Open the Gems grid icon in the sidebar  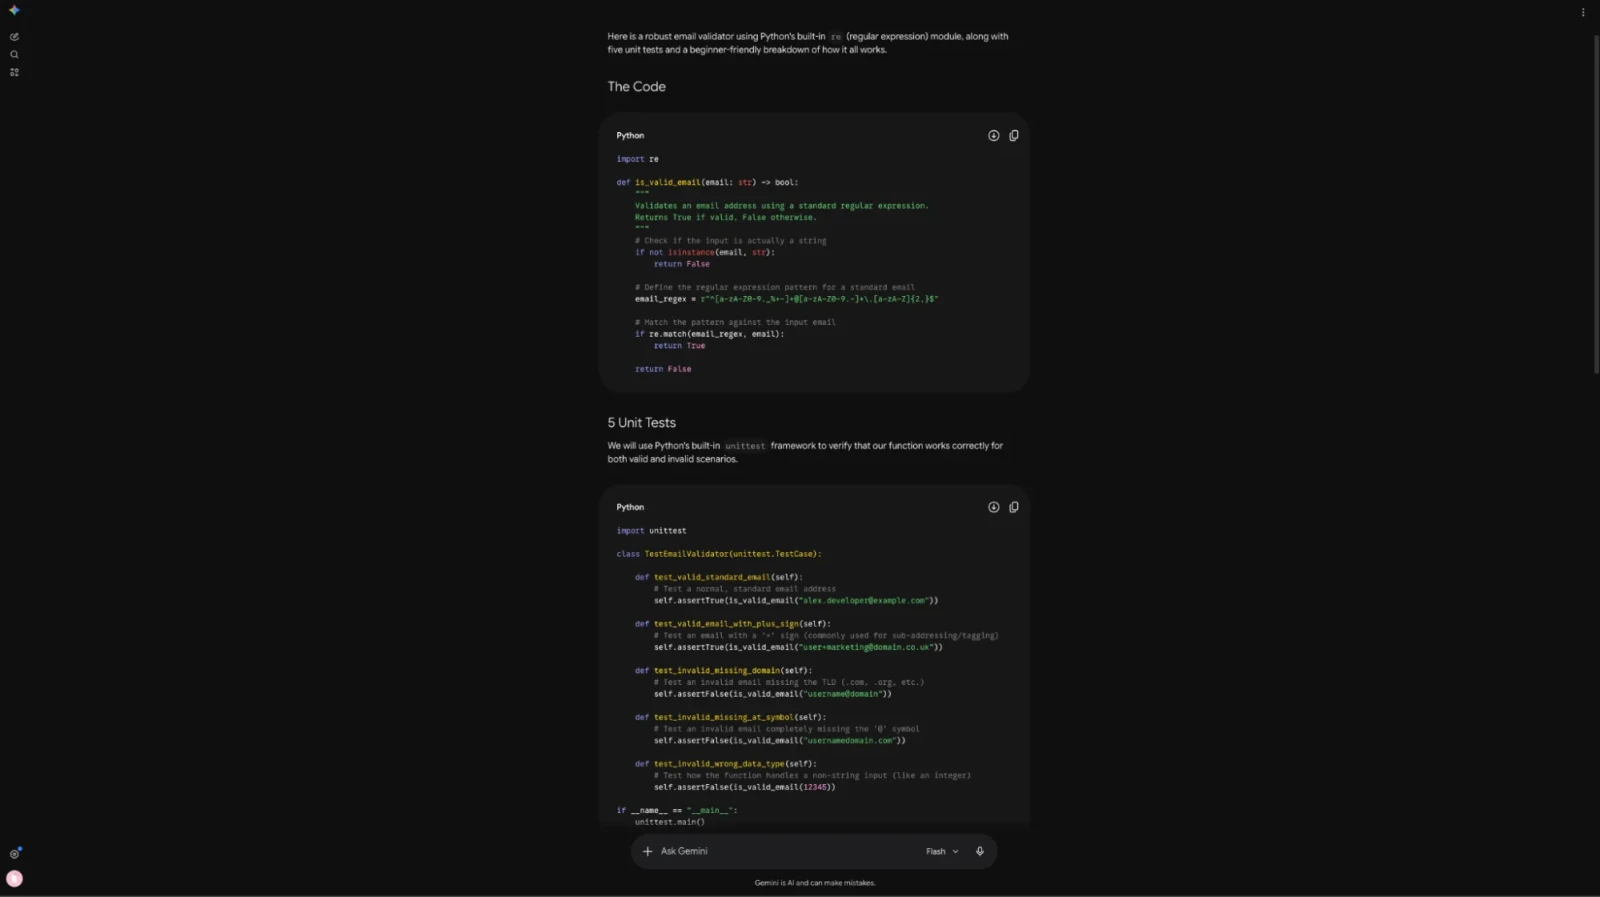(14, 72)
